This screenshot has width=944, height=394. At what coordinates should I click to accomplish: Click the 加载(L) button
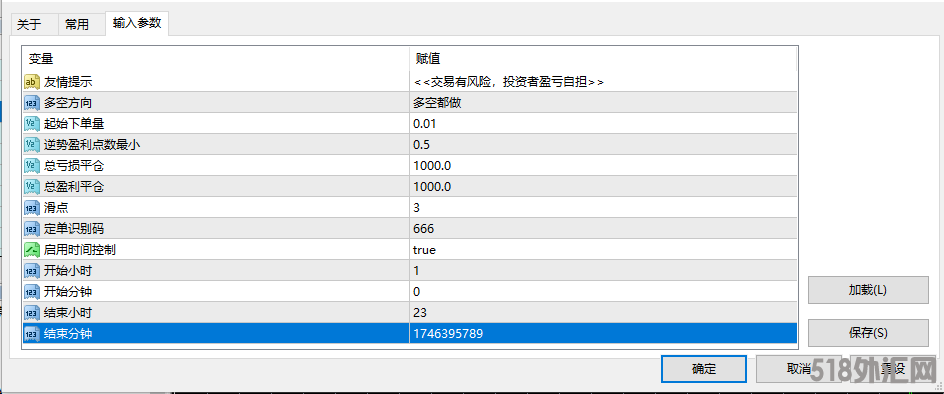point(868,290)
